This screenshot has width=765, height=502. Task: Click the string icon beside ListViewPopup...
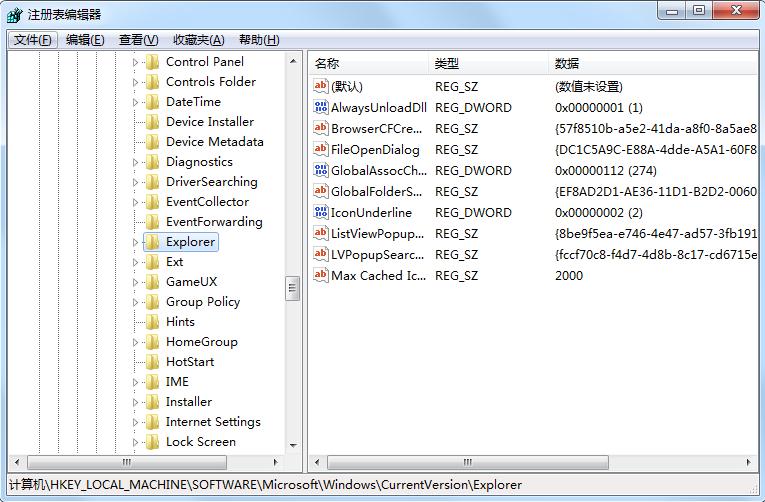click(321, 233)
